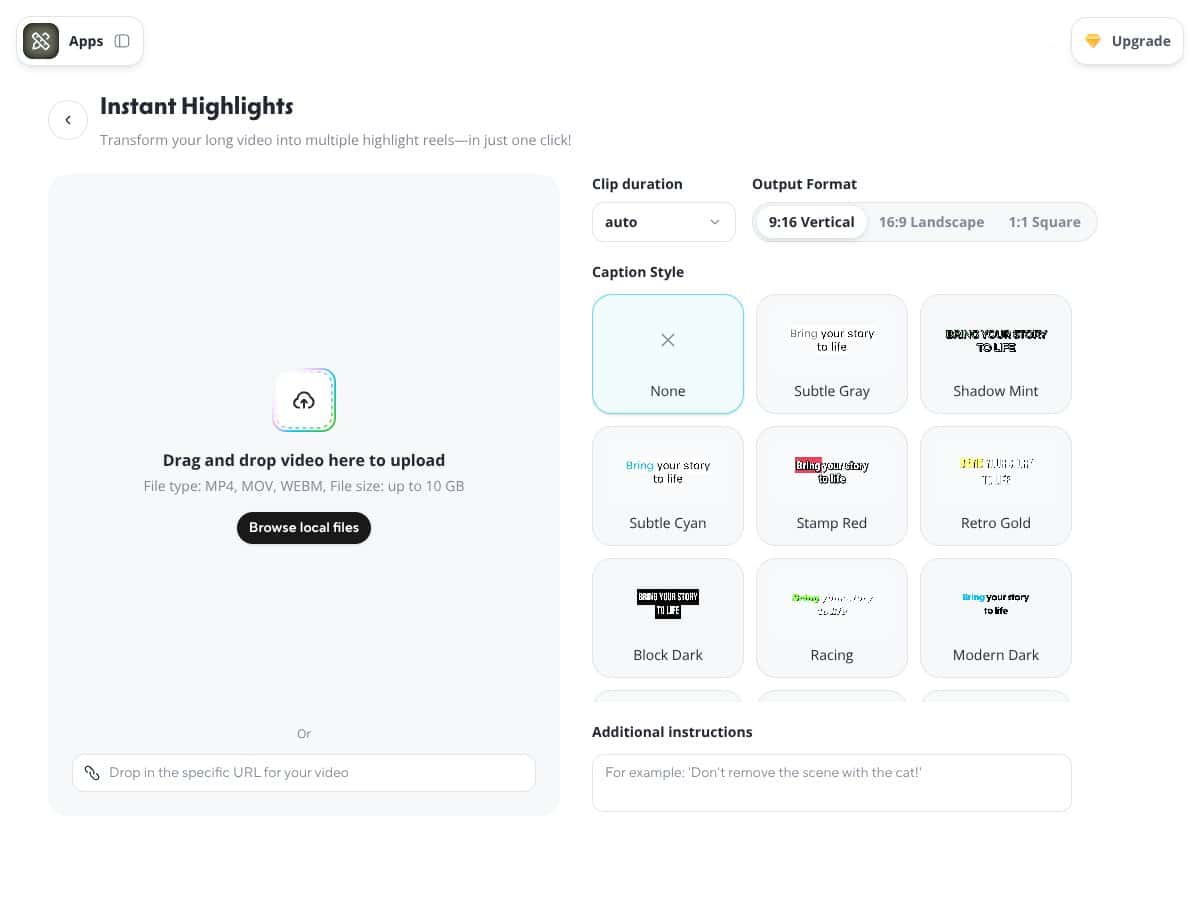Choose the Racing caption style
Image resolution: width=1200 pixels, height=900 pixels.
(832, 618)
